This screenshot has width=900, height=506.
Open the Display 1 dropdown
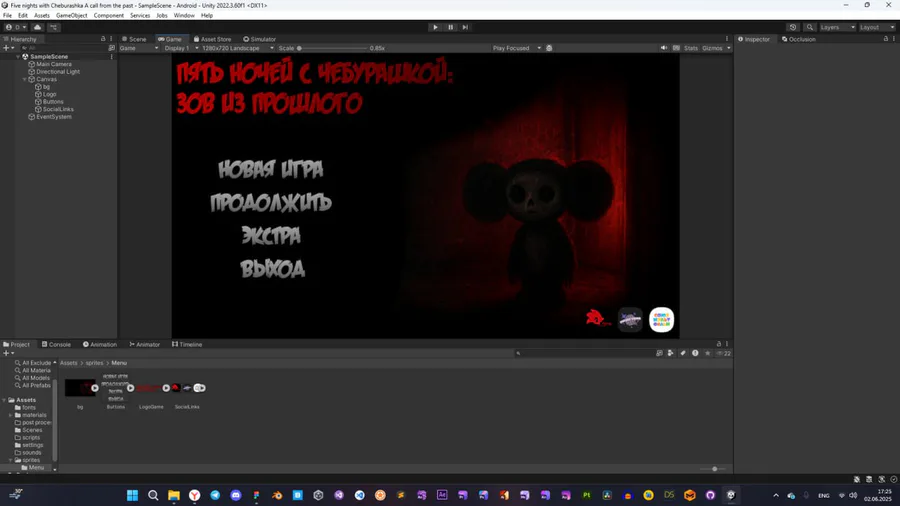tap(181, 48)
